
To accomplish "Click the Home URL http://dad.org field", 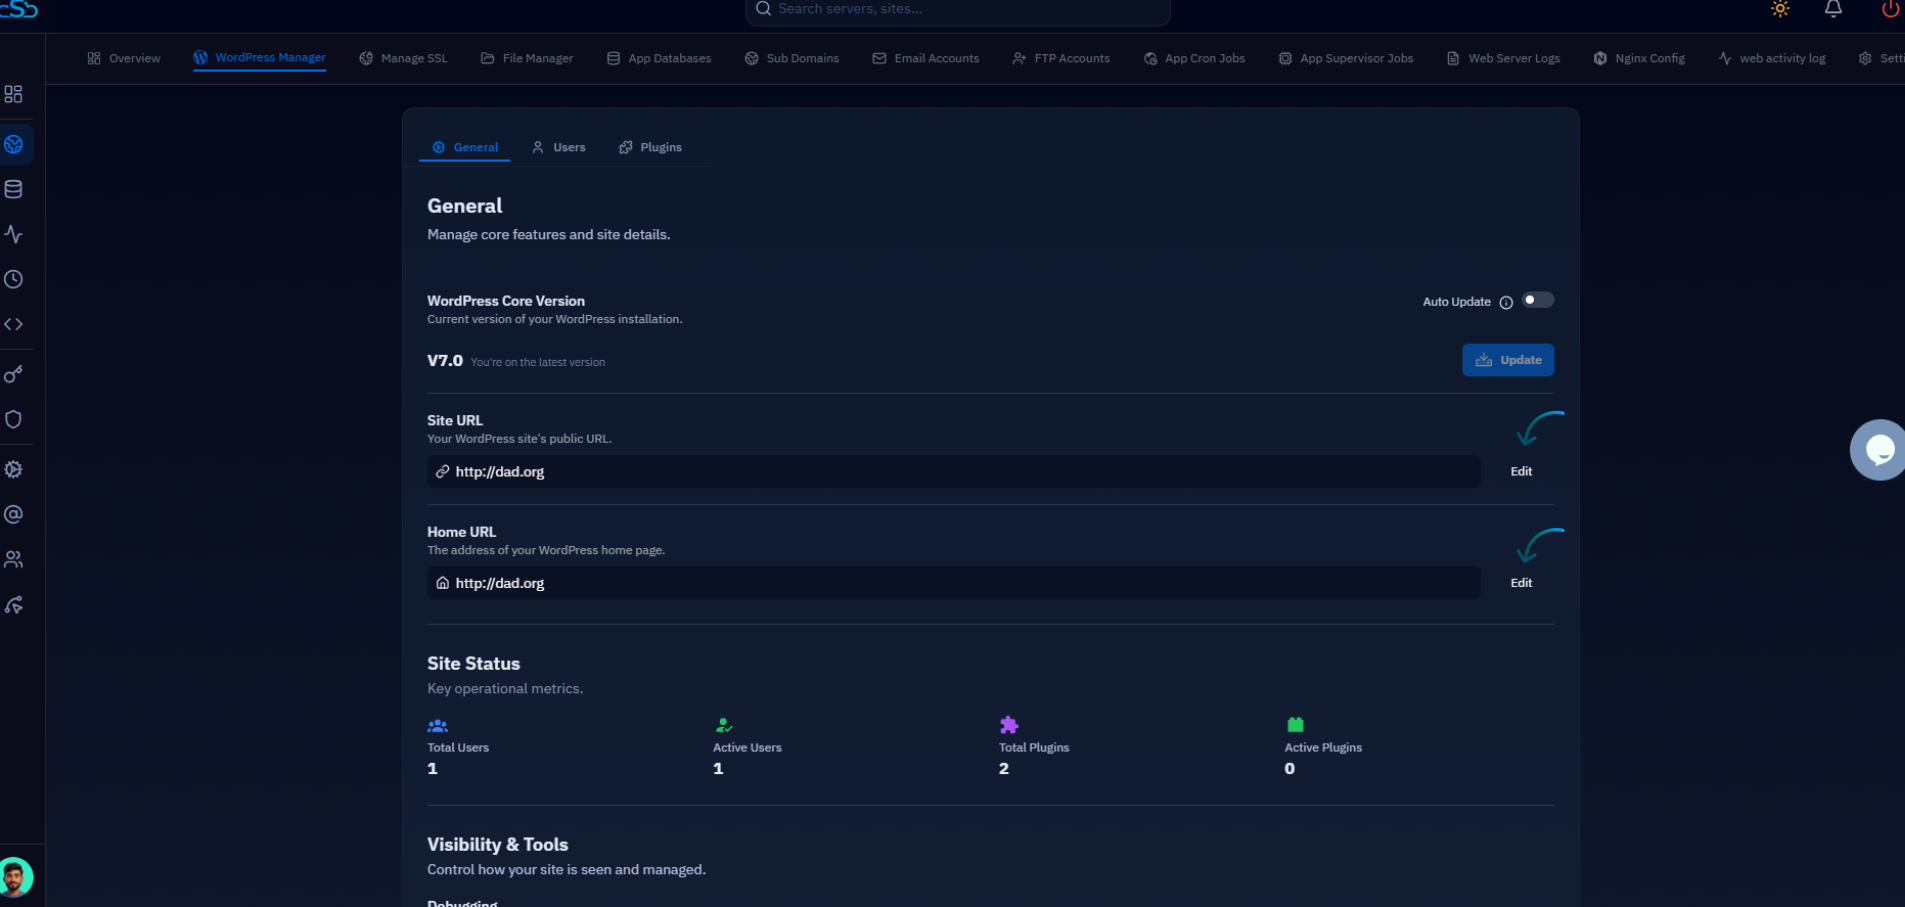I will [953, 583].
